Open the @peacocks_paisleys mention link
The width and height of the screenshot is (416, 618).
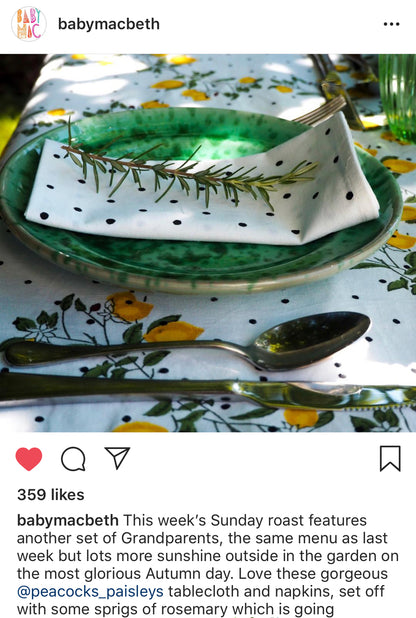pos(90,592)
